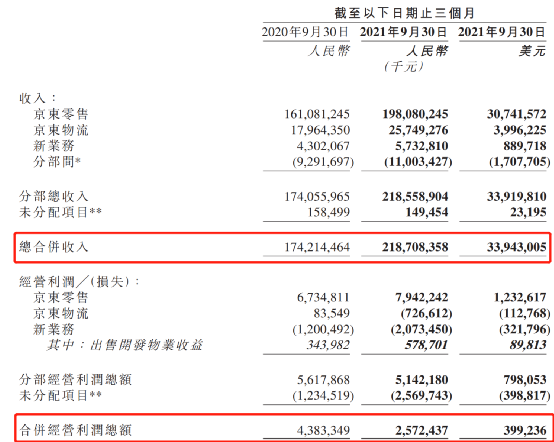This screenshot has height=442, width=554.
Task: Click the 新業務 revenue label
Action: coord(54,146)
